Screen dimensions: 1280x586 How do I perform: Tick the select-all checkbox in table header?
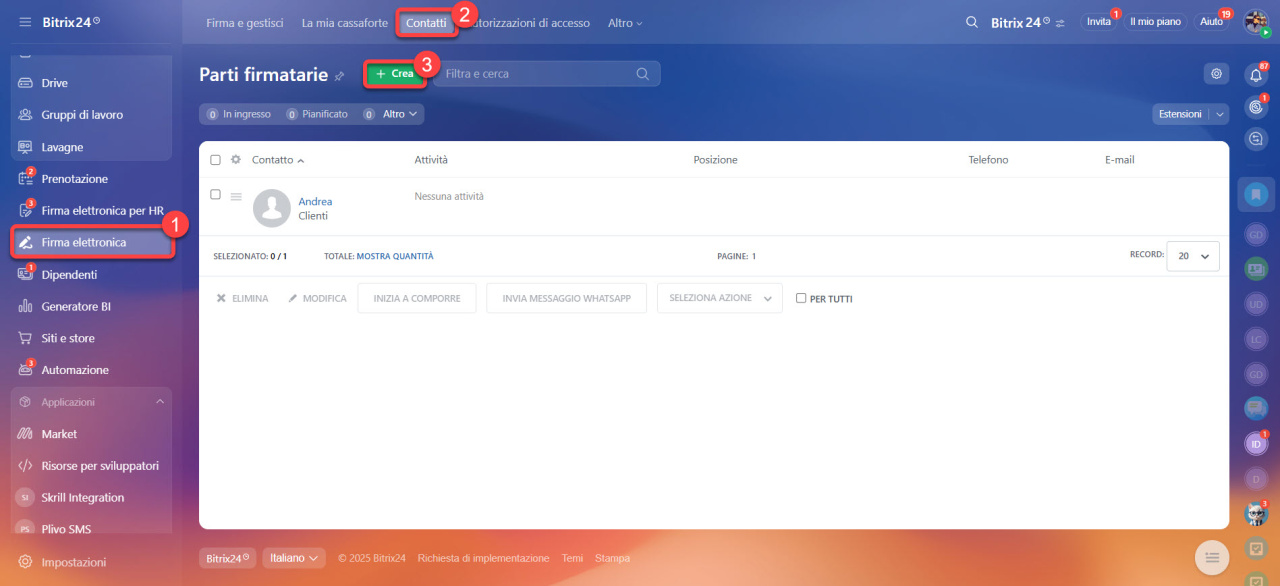tap(215, 160)
